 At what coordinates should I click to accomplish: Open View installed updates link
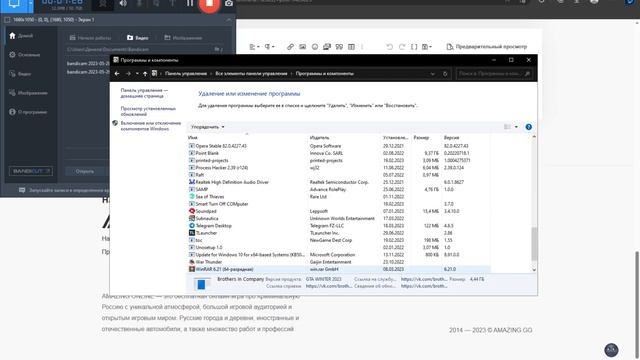click(148, 111)
